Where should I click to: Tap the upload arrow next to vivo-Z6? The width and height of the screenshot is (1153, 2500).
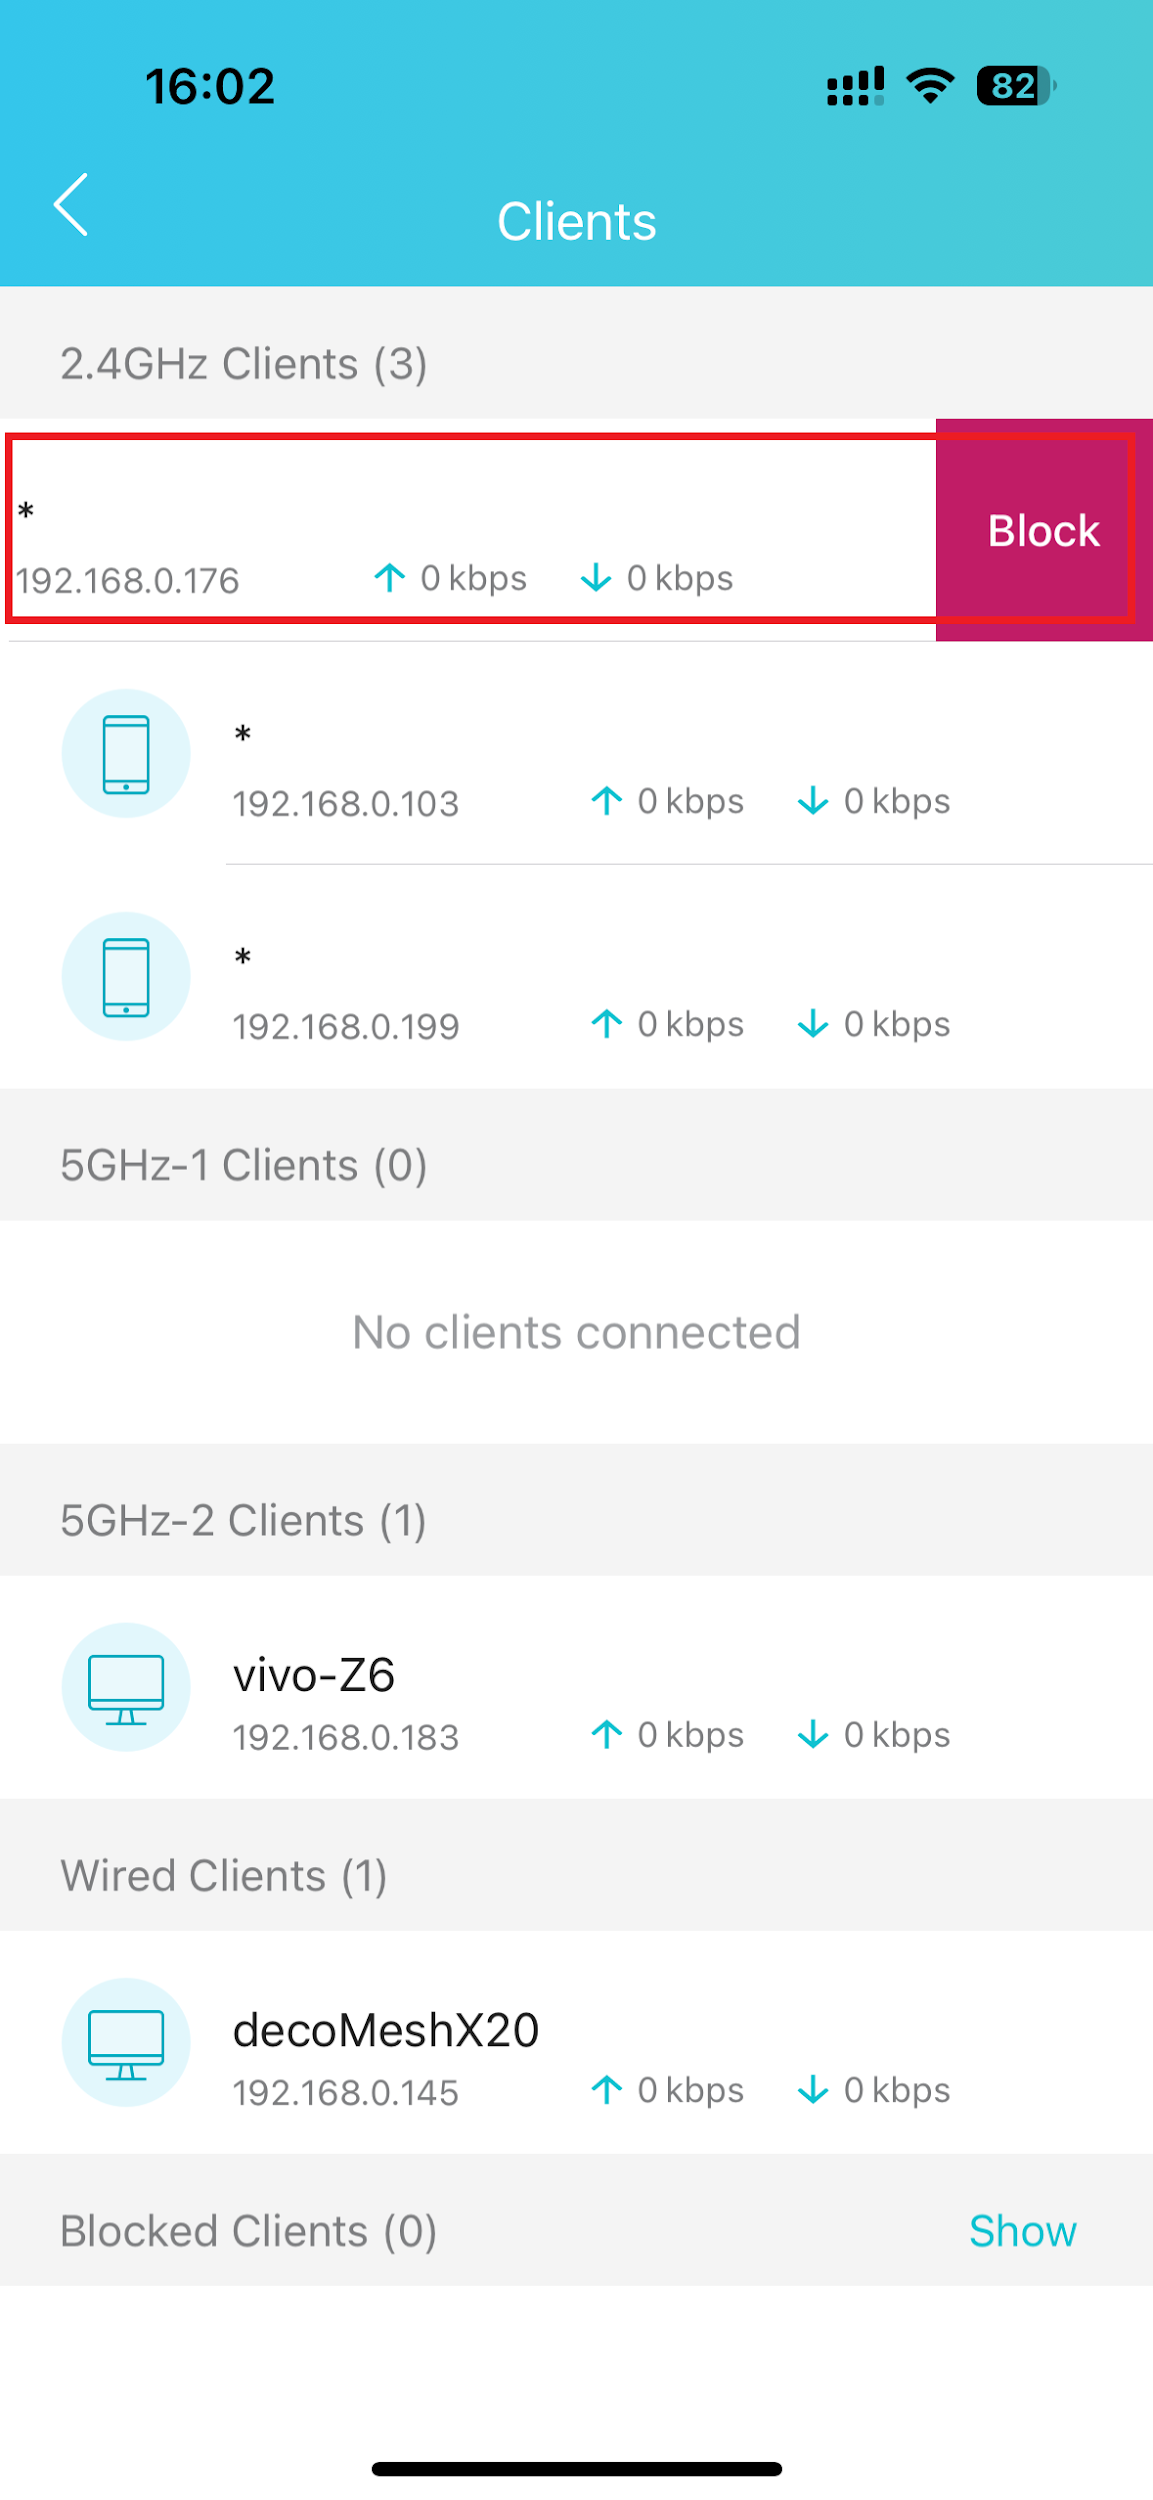[x=607, y=1735]
